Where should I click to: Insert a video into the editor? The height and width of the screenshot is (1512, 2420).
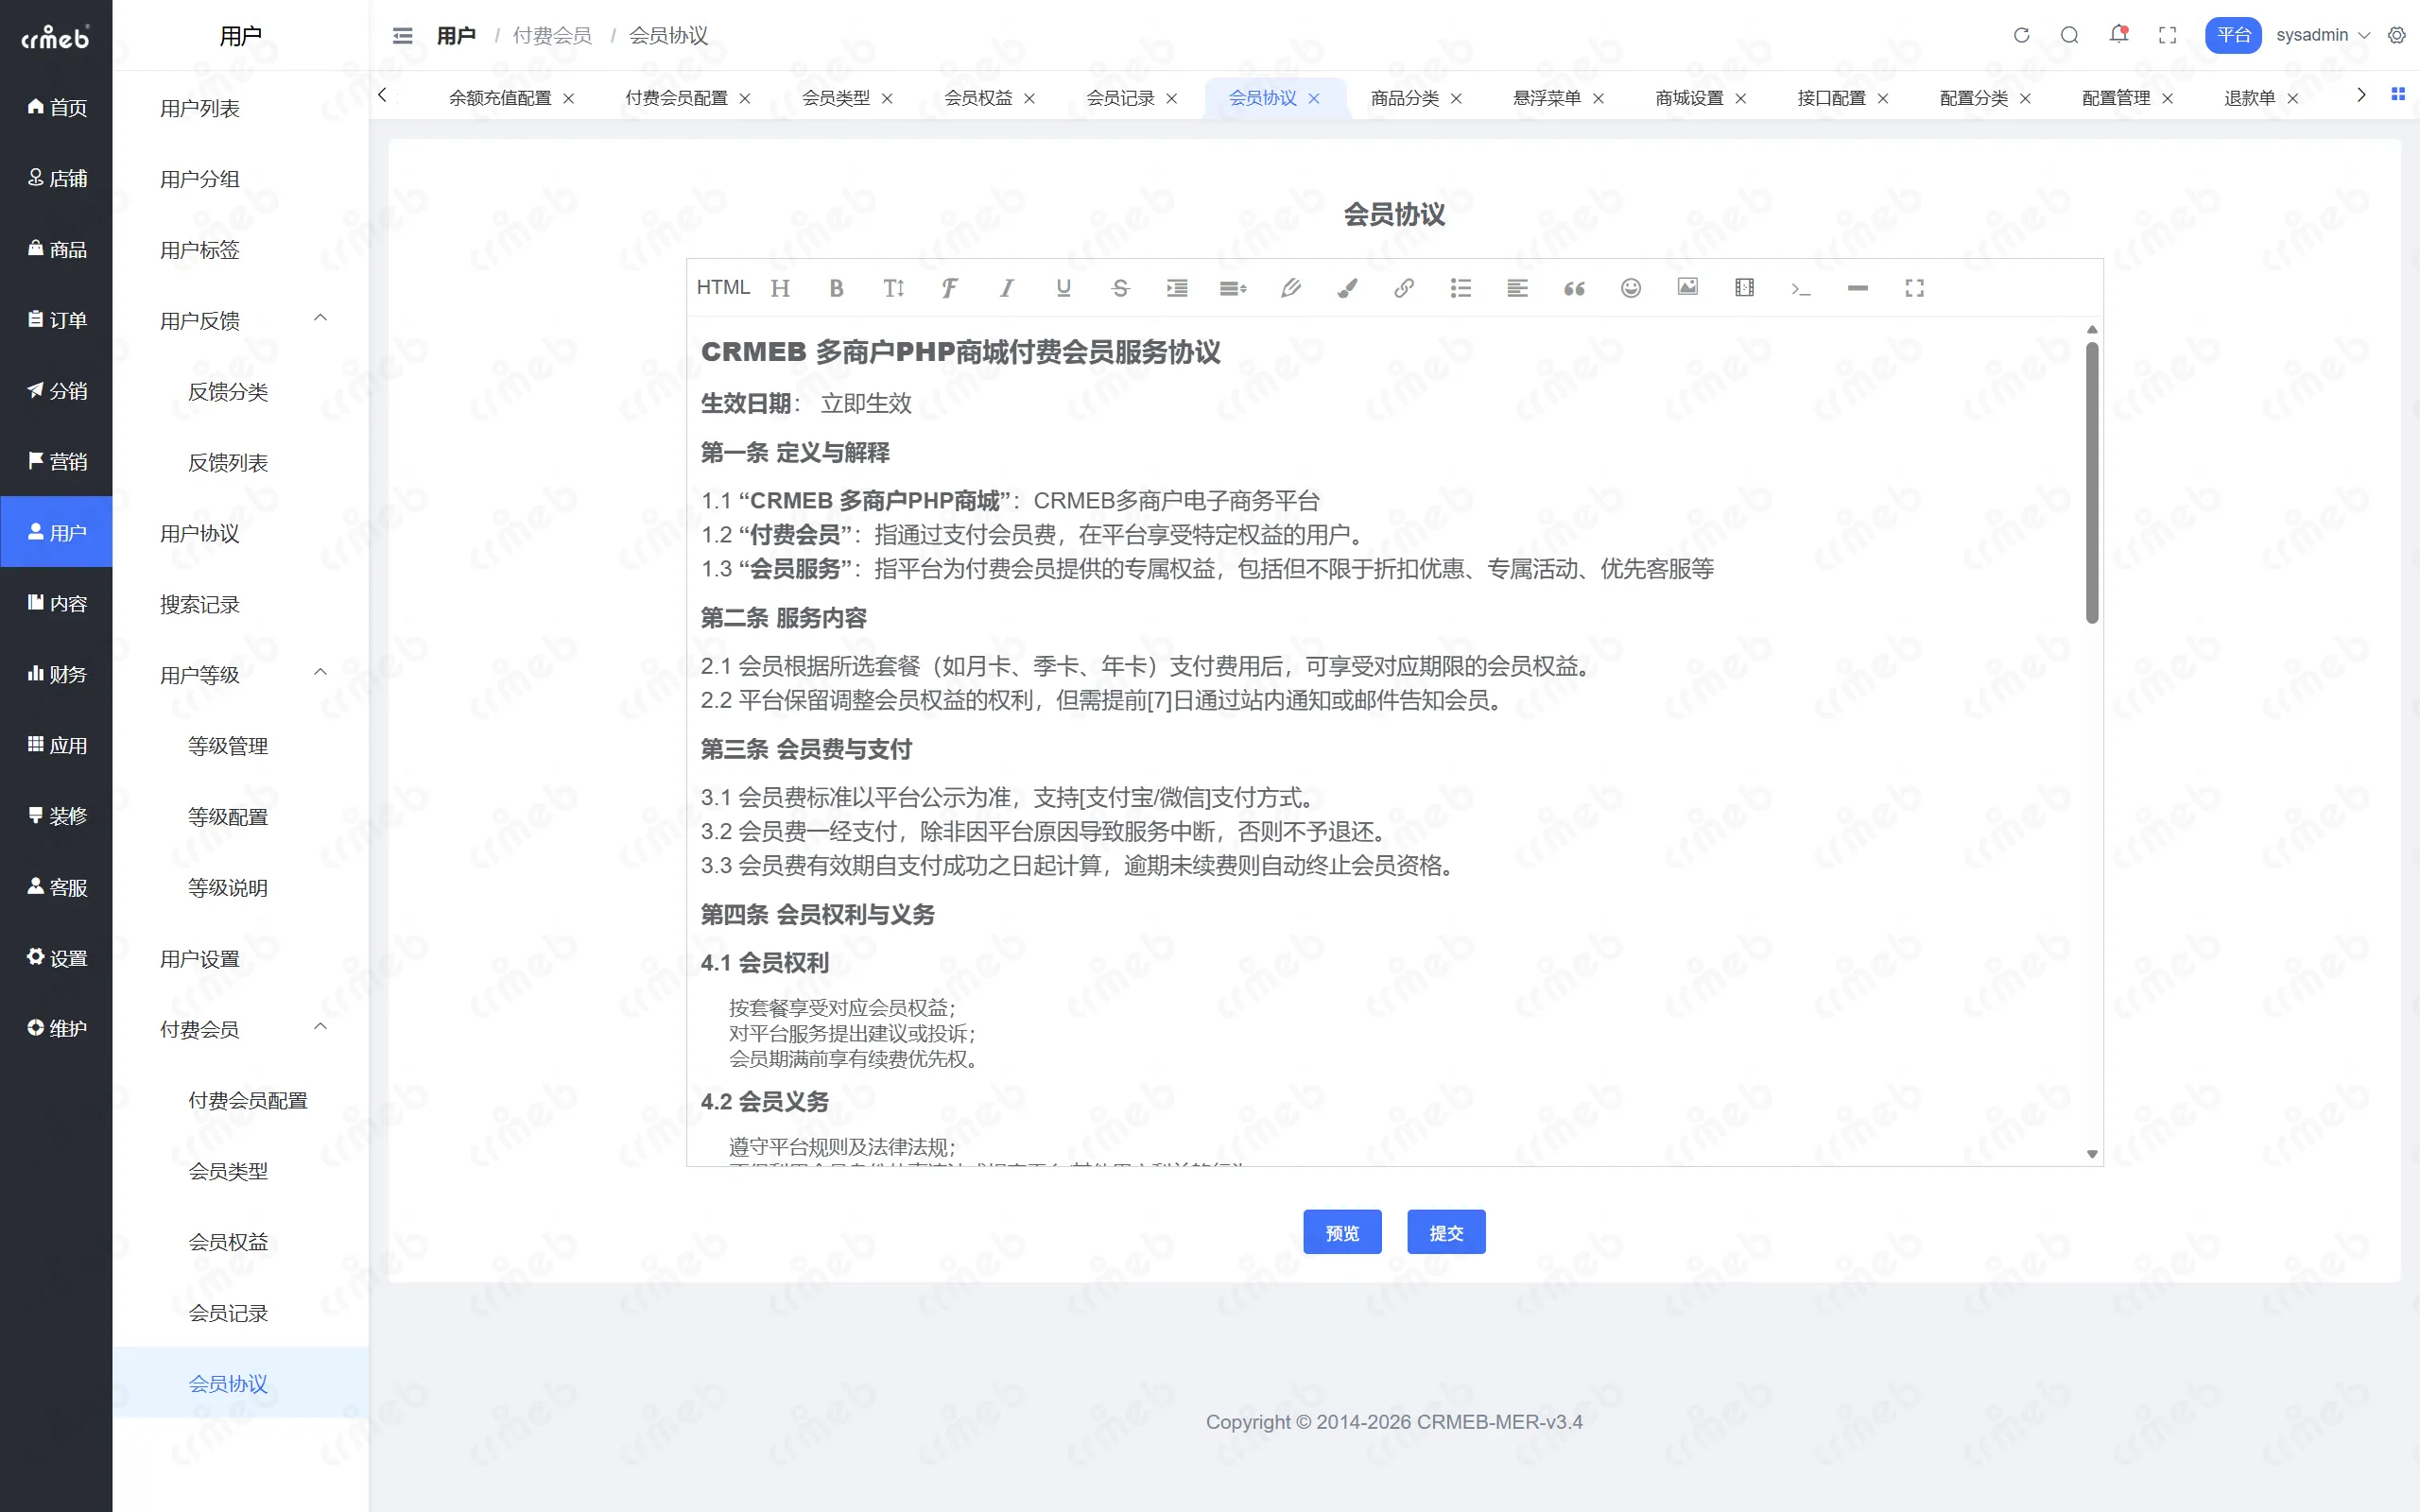click(x=1744, y=288)
